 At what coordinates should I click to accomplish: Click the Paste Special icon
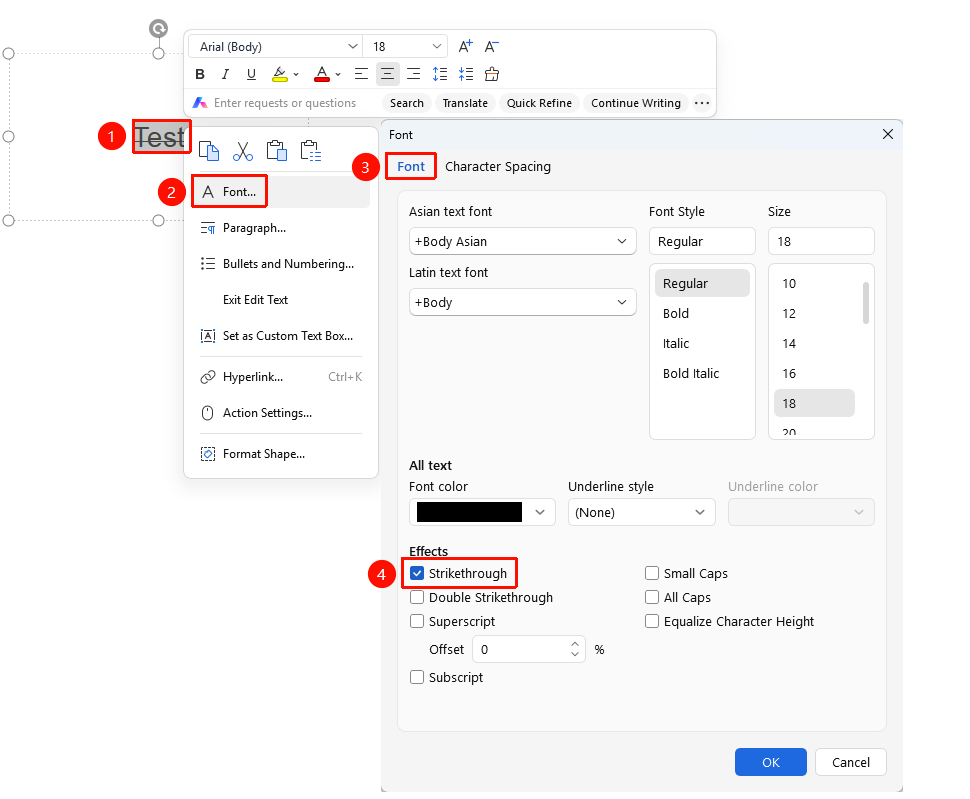(311, 151)
